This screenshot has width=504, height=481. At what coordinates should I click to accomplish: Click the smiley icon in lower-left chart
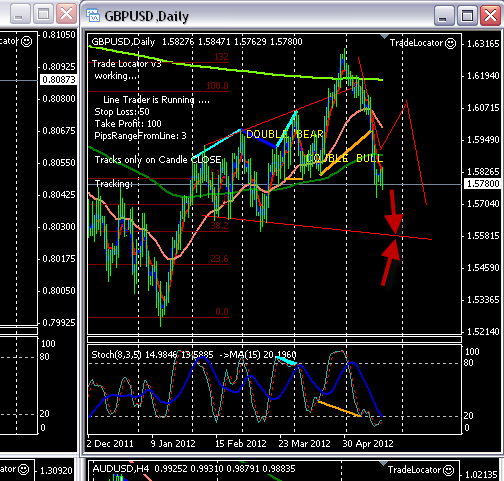(24, 469)
